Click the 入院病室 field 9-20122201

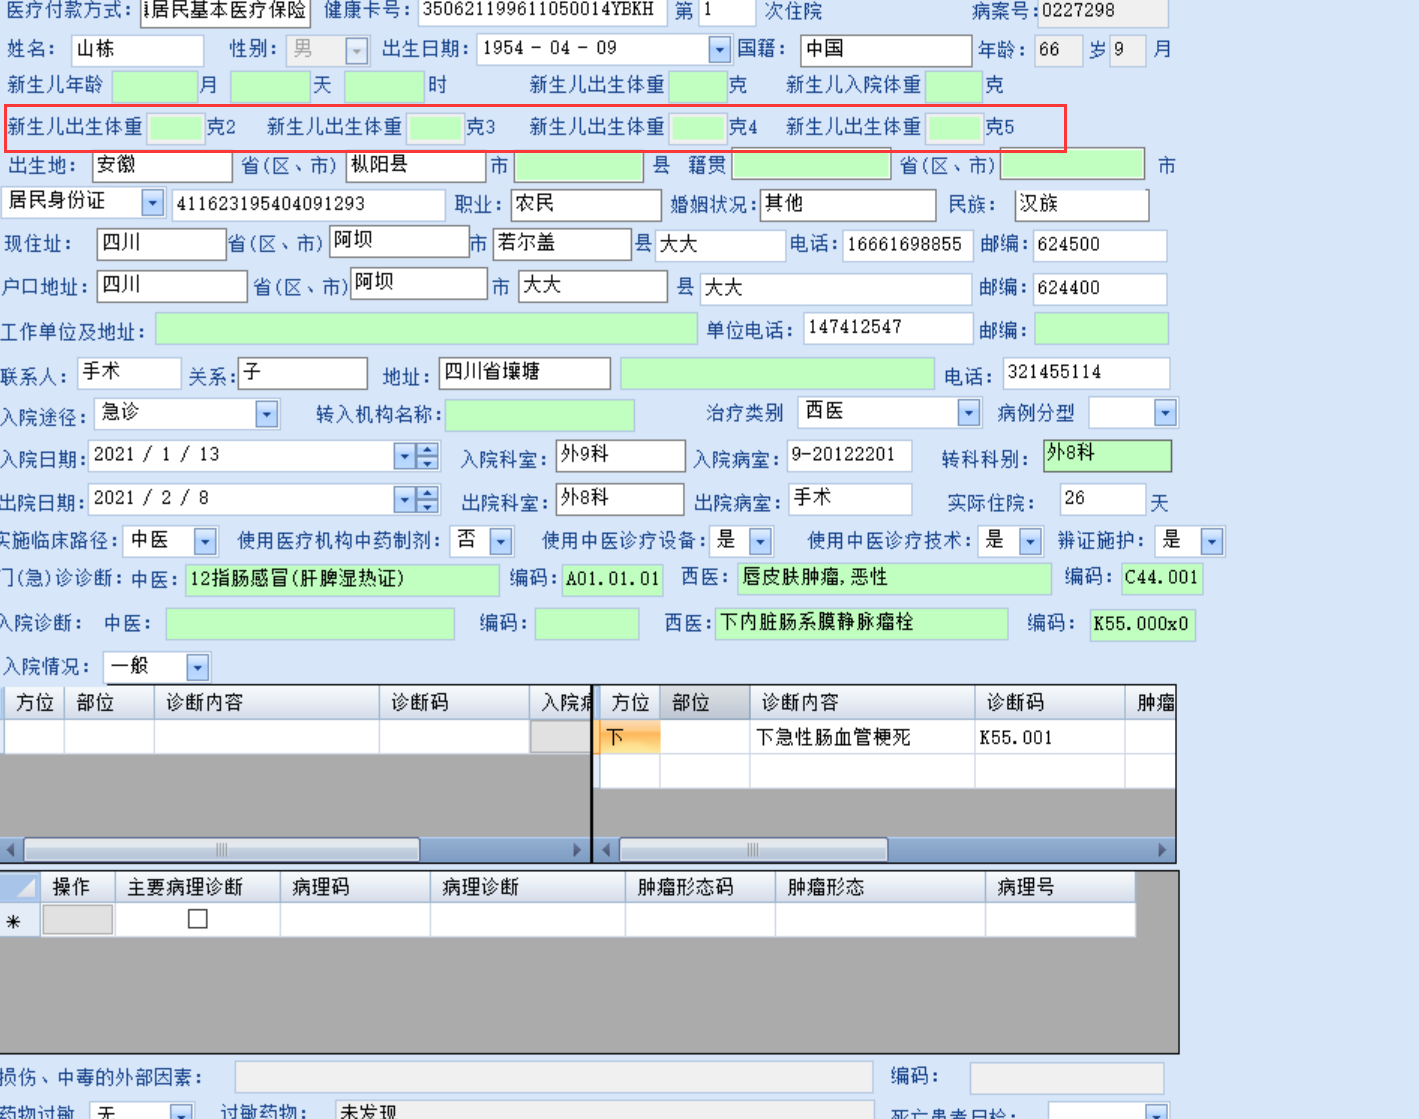click(x=849, y=456)
